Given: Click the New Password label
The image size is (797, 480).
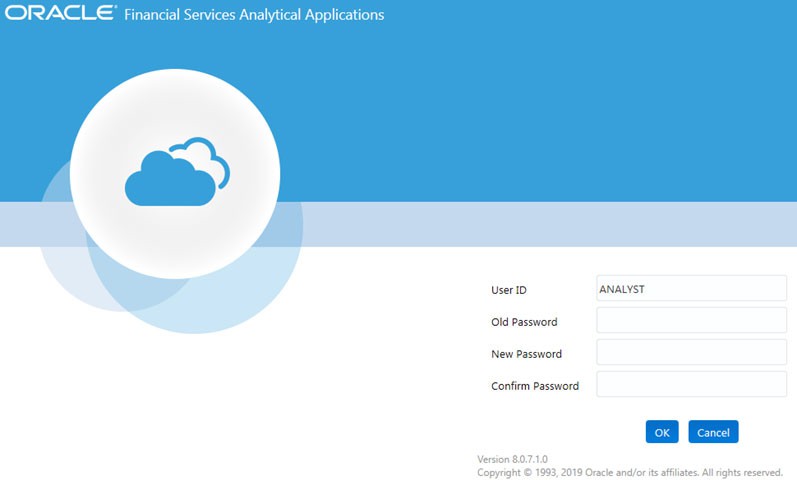Looking at the screenshot, I should tap(526, 354).
